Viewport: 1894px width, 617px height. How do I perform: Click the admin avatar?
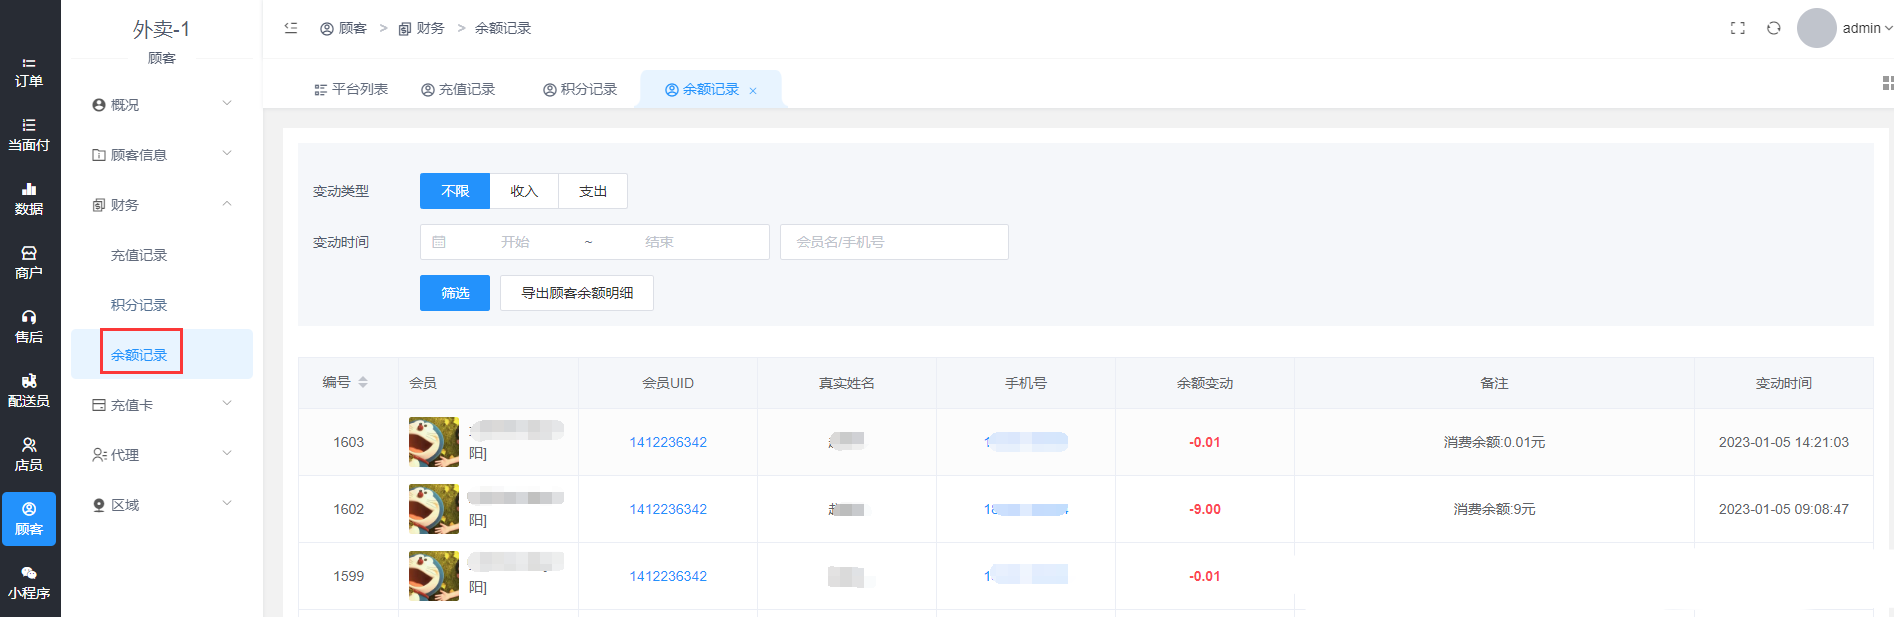coord(1817,28)
